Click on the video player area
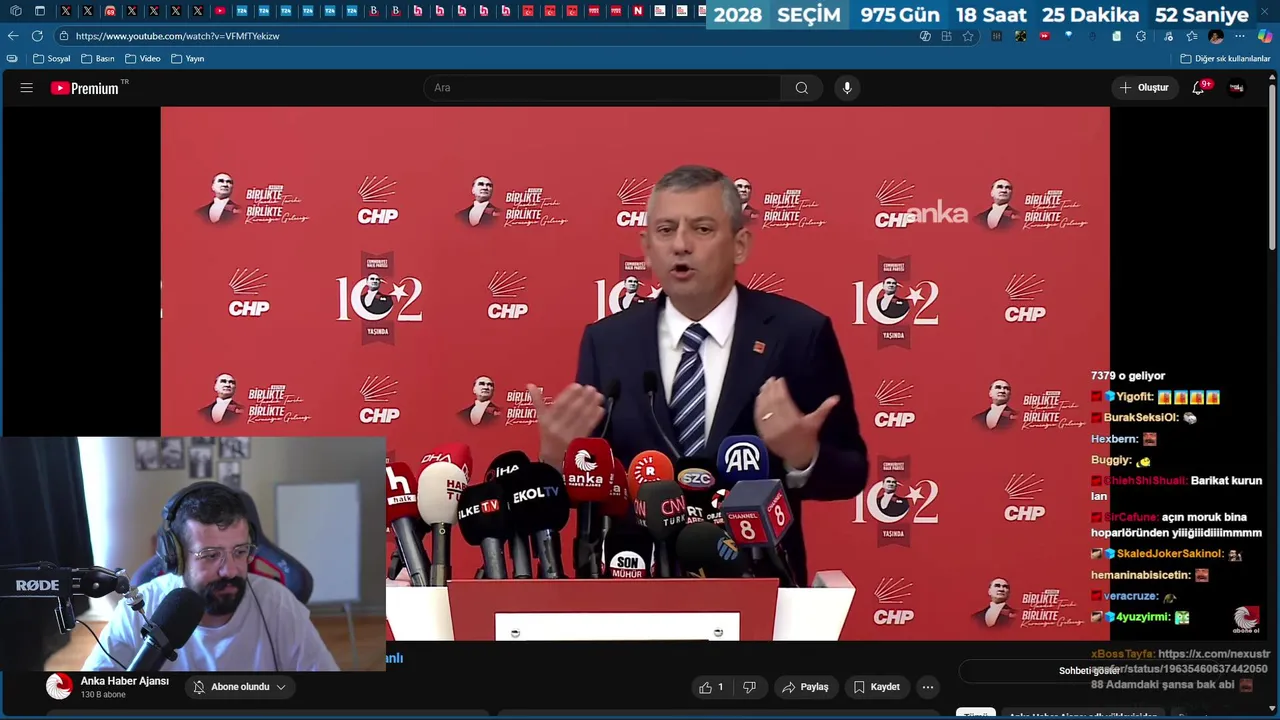The image size is (1280, 720). click(635, 373)
